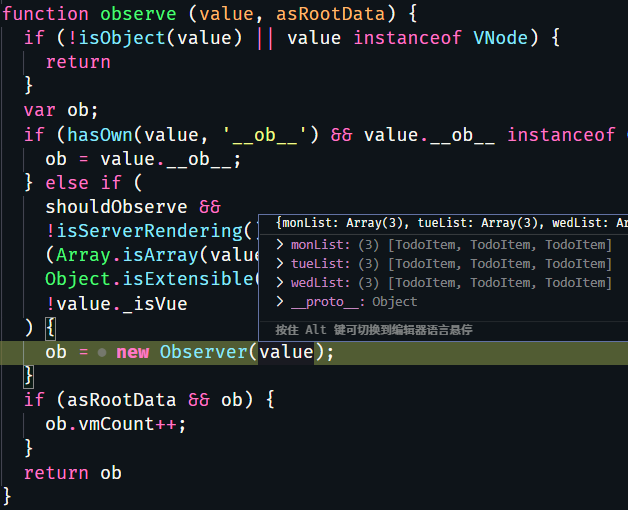Image resolution: width=628 pixels, height=510 pixels.
Task: Click the value argument in Observer call
Action: [286, 352]
